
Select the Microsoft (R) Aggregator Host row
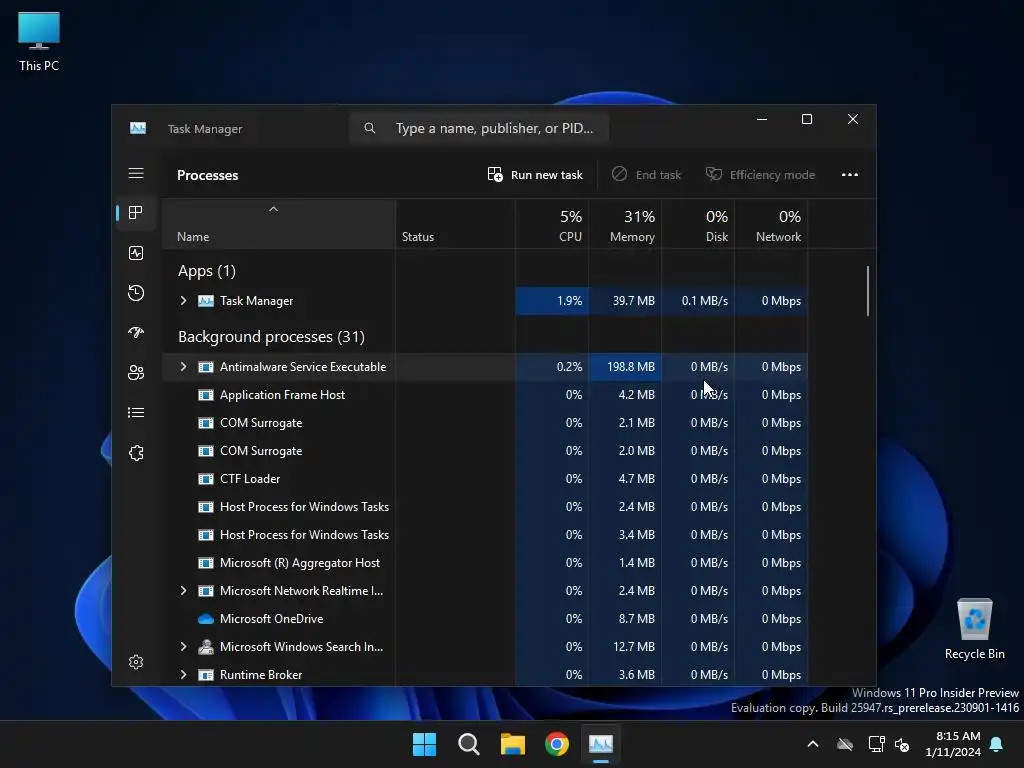point(485,562)
